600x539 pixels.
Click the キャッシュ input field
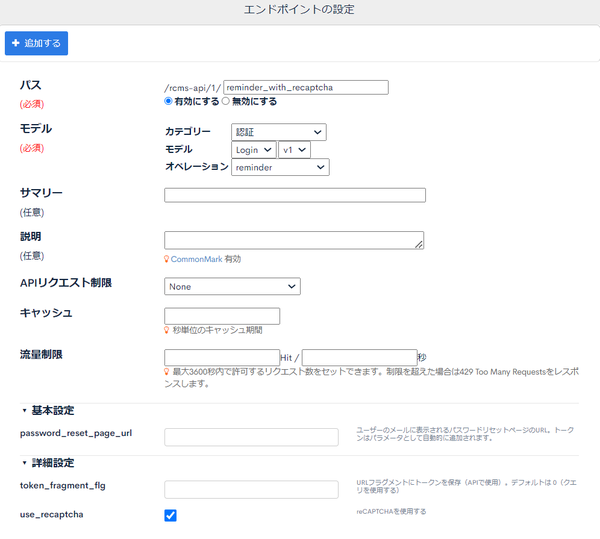[x=222, y=316]
